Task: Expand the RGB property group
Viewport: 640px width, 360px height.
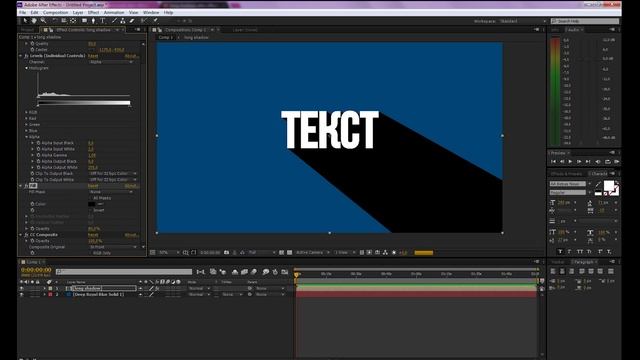Action: coord(27,112)
